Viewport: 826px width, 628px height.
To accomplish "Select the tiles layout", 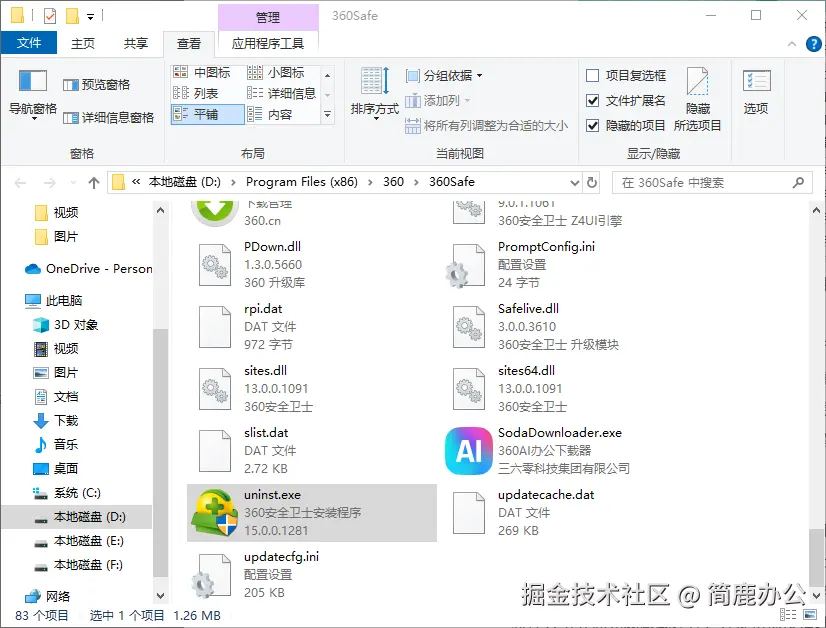I will (x=208, y=114).
